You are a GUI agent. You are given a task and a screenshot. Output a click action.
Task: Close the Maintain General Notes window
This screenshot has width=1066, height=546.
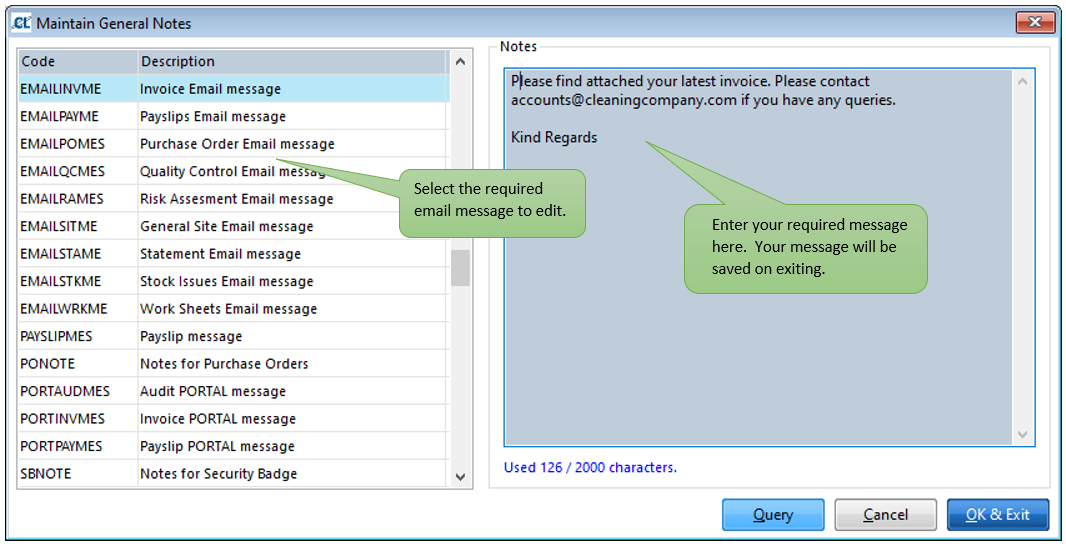1035,22
